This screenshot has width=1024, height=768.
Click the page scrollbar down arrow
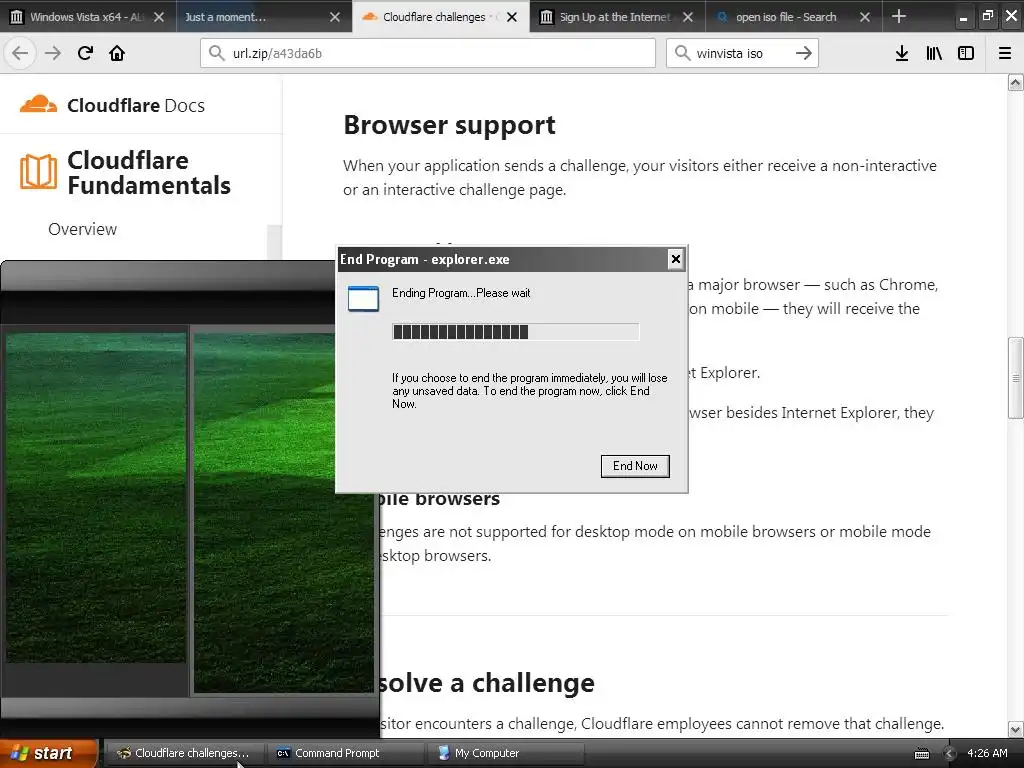[1016, 729]
